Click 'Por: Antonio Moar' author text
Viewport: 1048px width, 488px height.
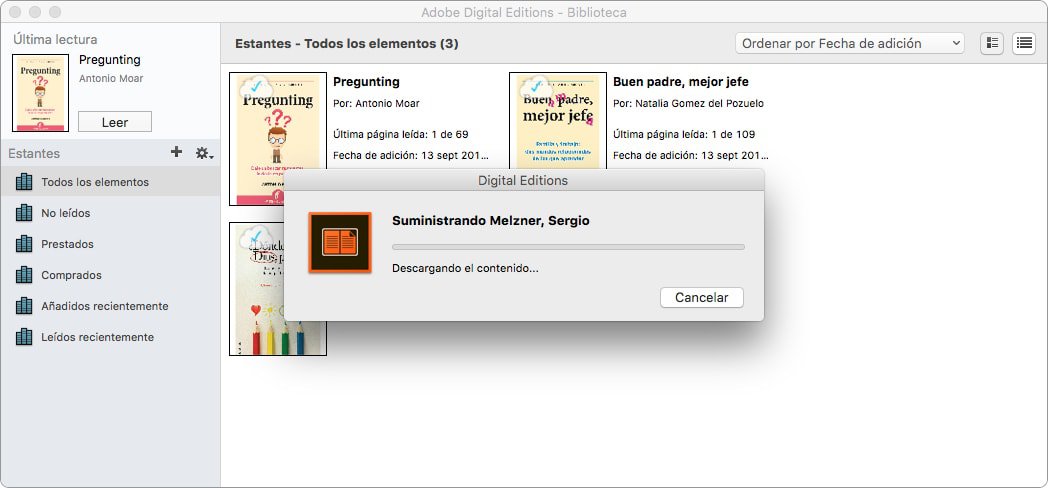click(376, 104)
